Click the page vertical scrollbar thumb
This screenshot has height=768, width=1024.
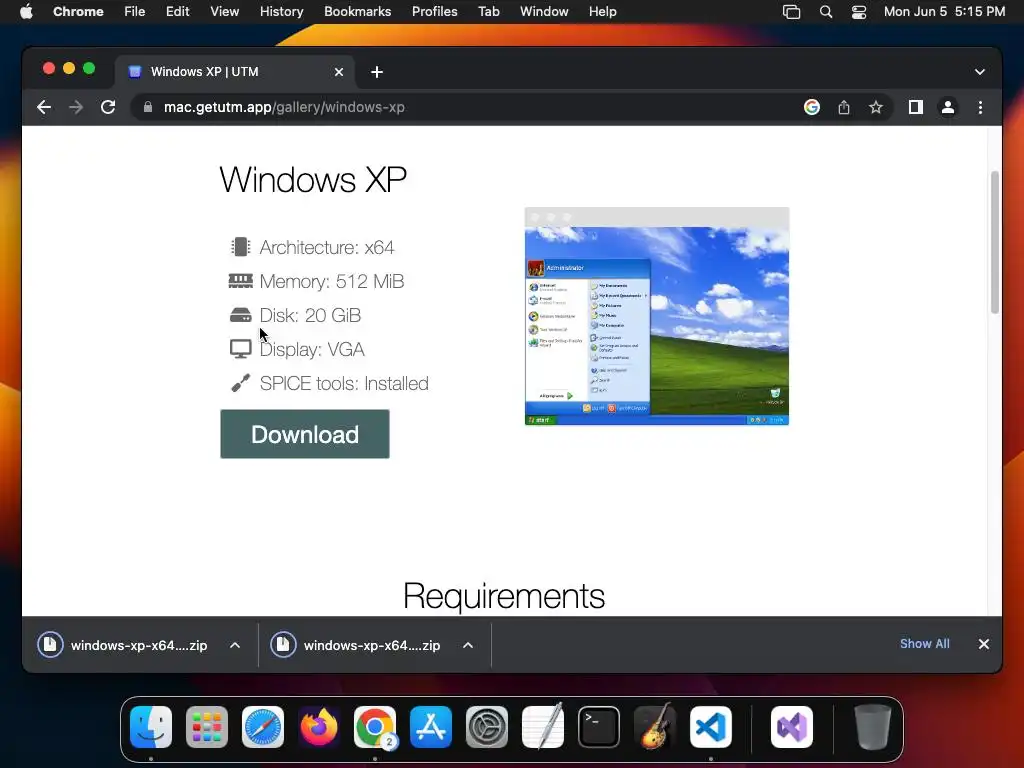pos(995,242)
